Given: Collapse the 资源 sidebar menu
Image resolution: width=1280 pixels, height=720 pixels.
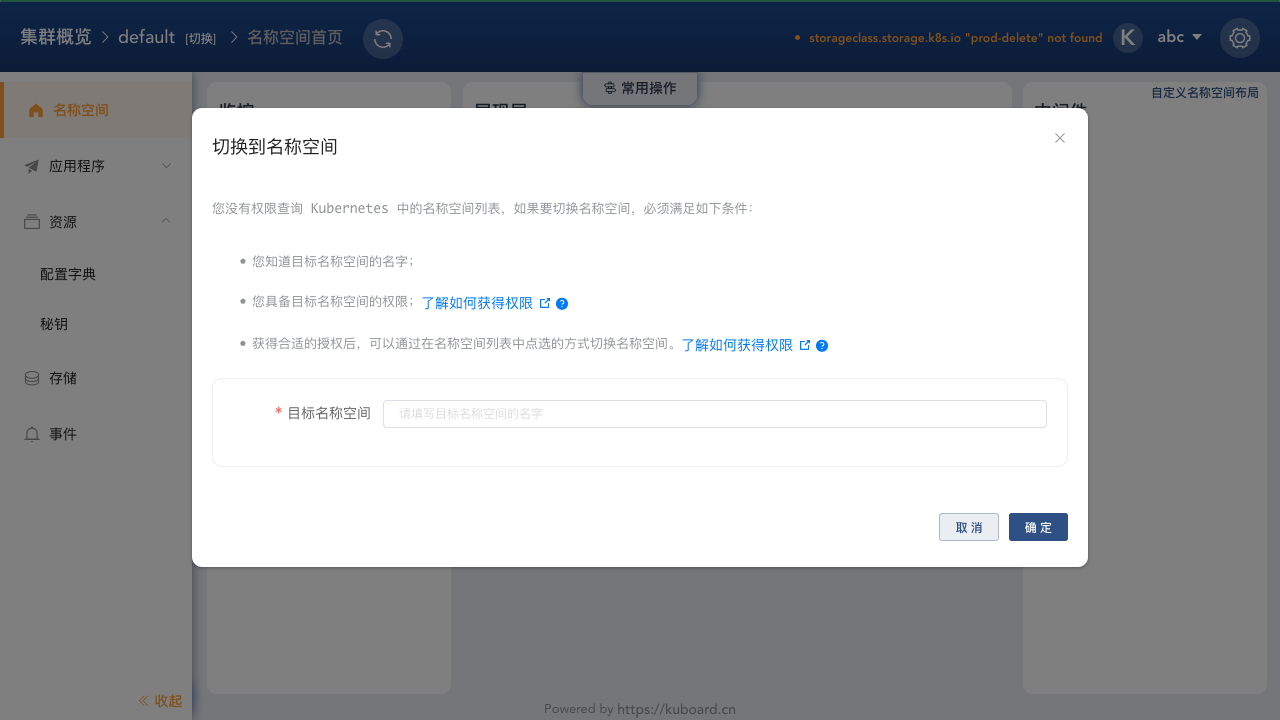Looking at the screenshot, I should [x=96, y=222].
